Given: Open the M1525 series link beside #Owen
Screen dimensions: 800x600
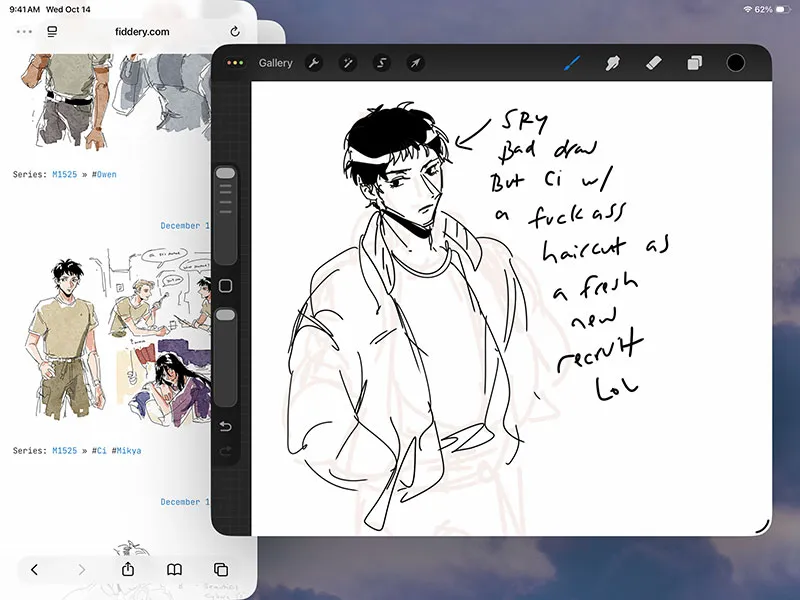Looking at the screenshot, I should (x=65, y=174).
